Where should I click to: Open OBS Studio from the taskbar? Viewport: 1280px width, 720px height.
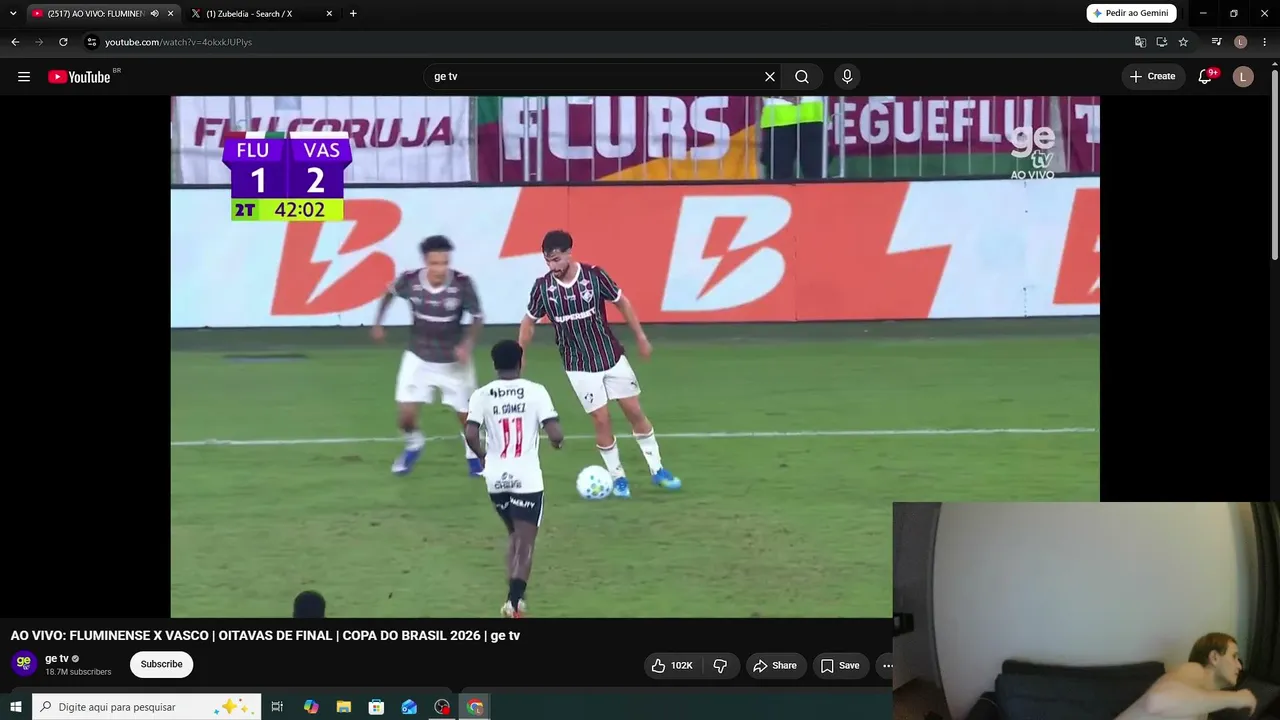[x=442, y=707]
